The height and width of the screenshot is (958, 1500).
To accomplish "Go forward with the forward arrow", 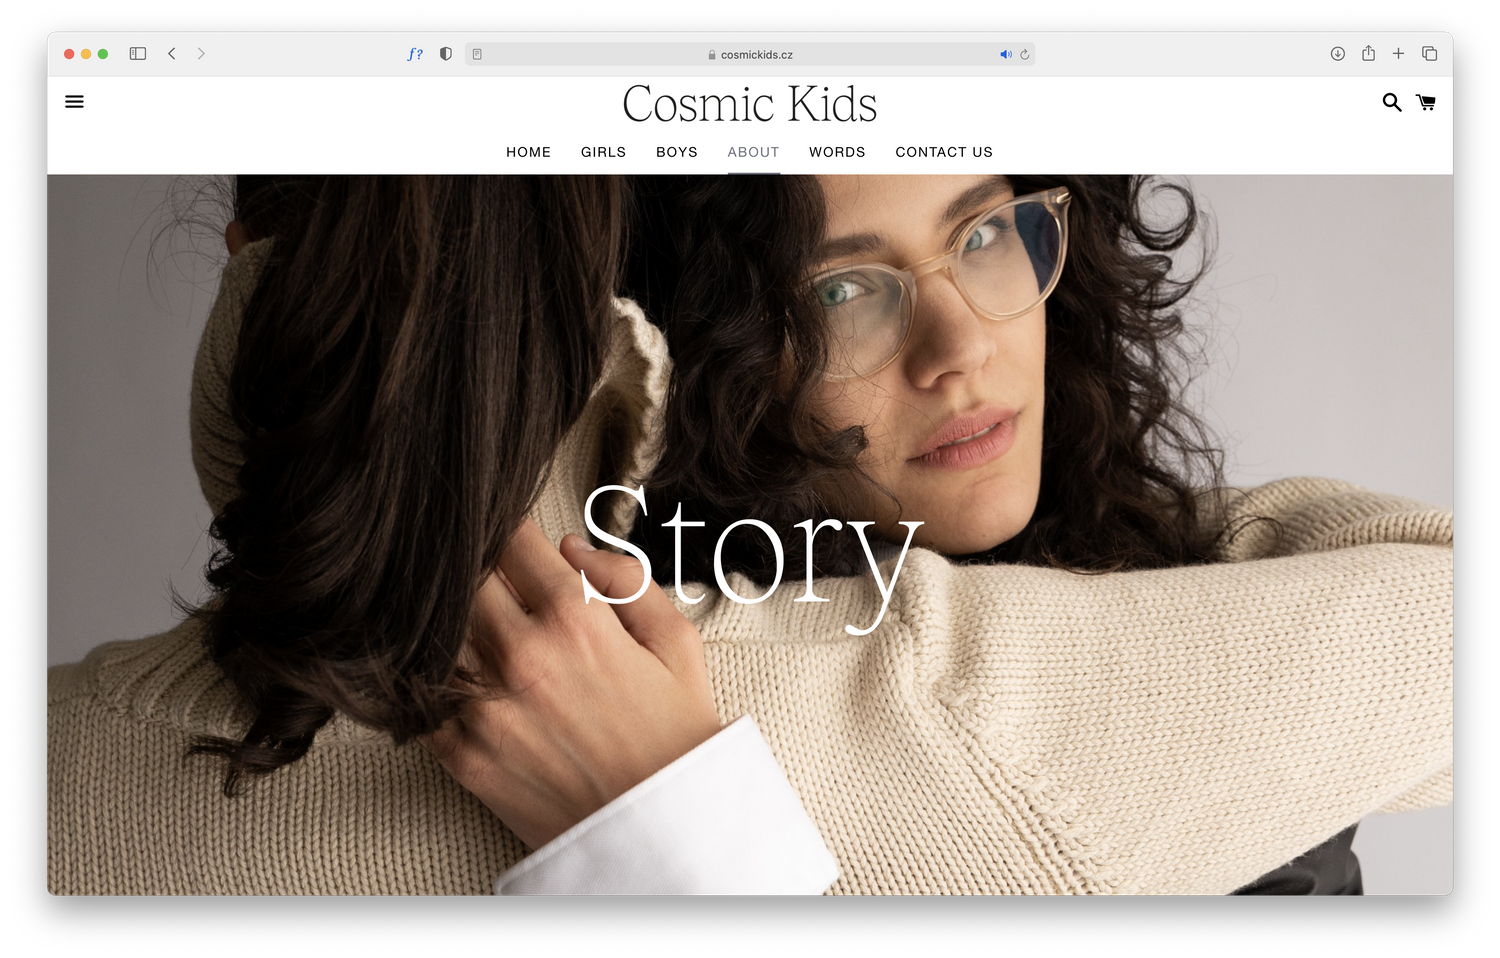I will pos(201,54).
